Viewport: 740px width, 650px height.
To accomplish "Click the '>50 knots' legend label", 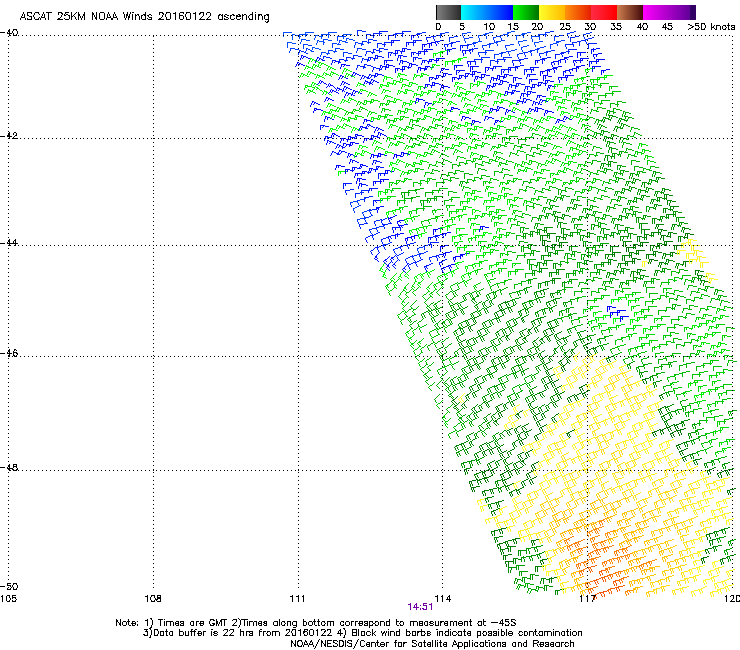I will coord(711,27).
